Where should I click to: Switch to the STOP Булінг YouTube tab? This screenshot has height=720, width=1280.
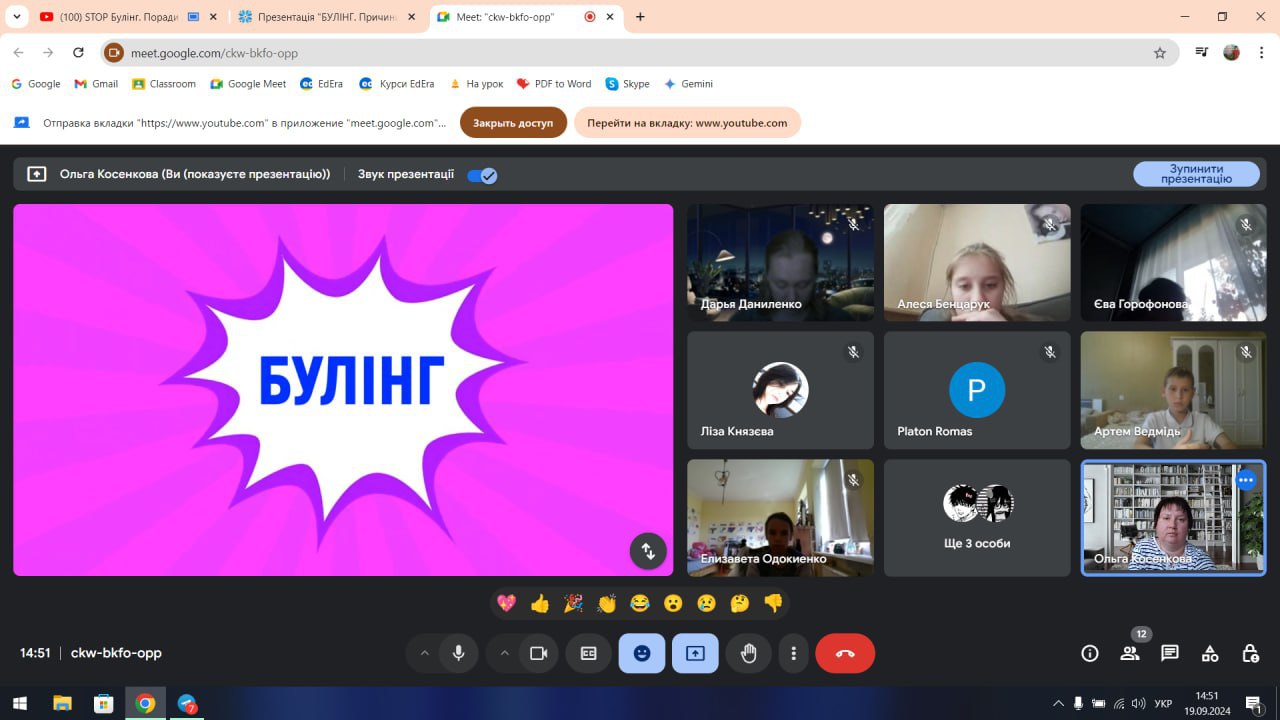(118, 17)
